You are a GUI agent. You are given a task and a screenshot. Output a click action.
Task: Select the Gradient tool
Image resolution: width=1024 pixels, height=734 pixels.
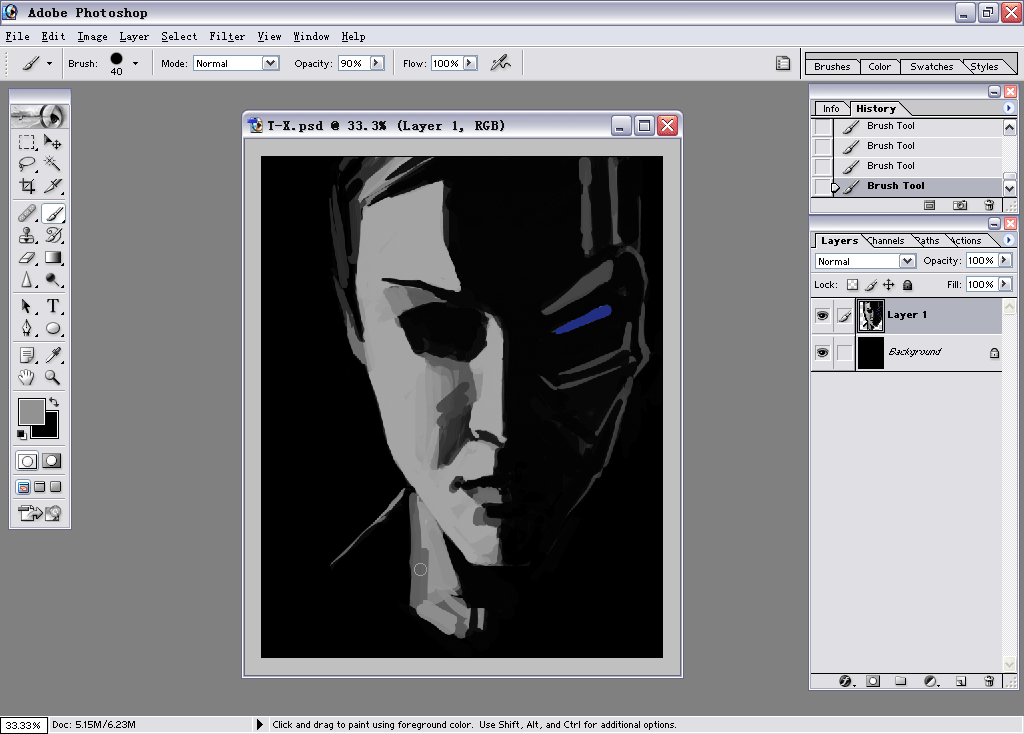[52, 257]
